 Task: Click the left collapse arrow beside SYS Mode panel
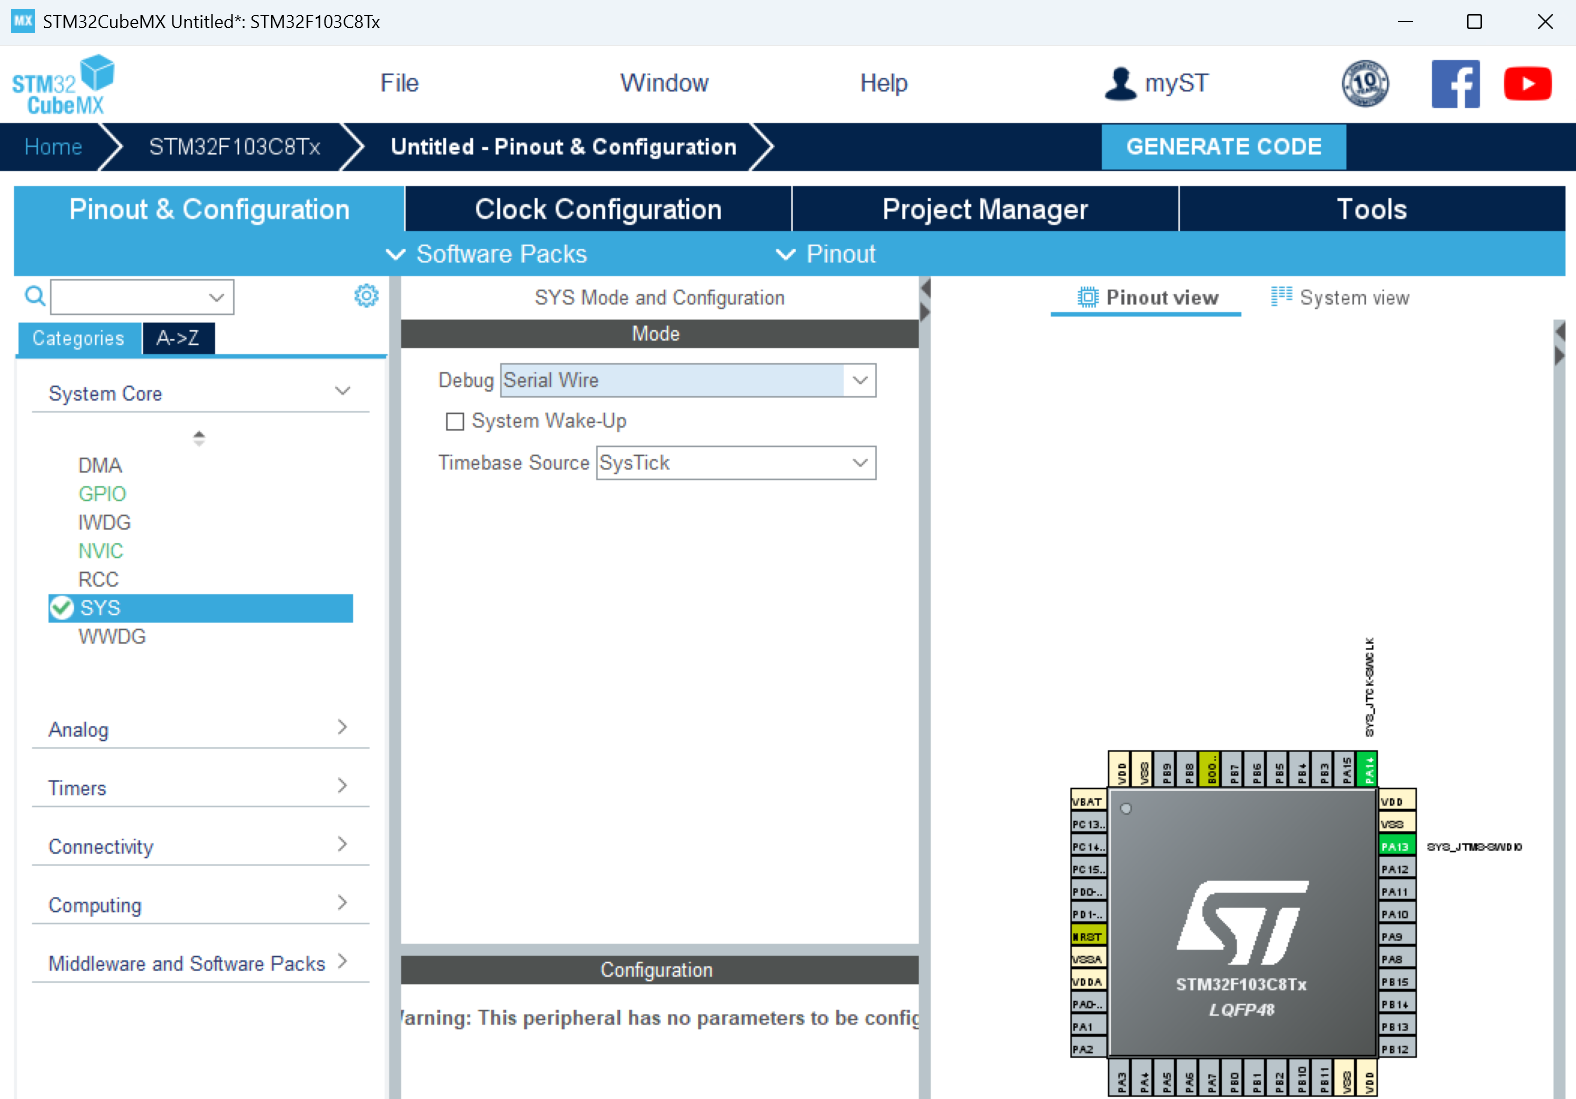(925, 288)
